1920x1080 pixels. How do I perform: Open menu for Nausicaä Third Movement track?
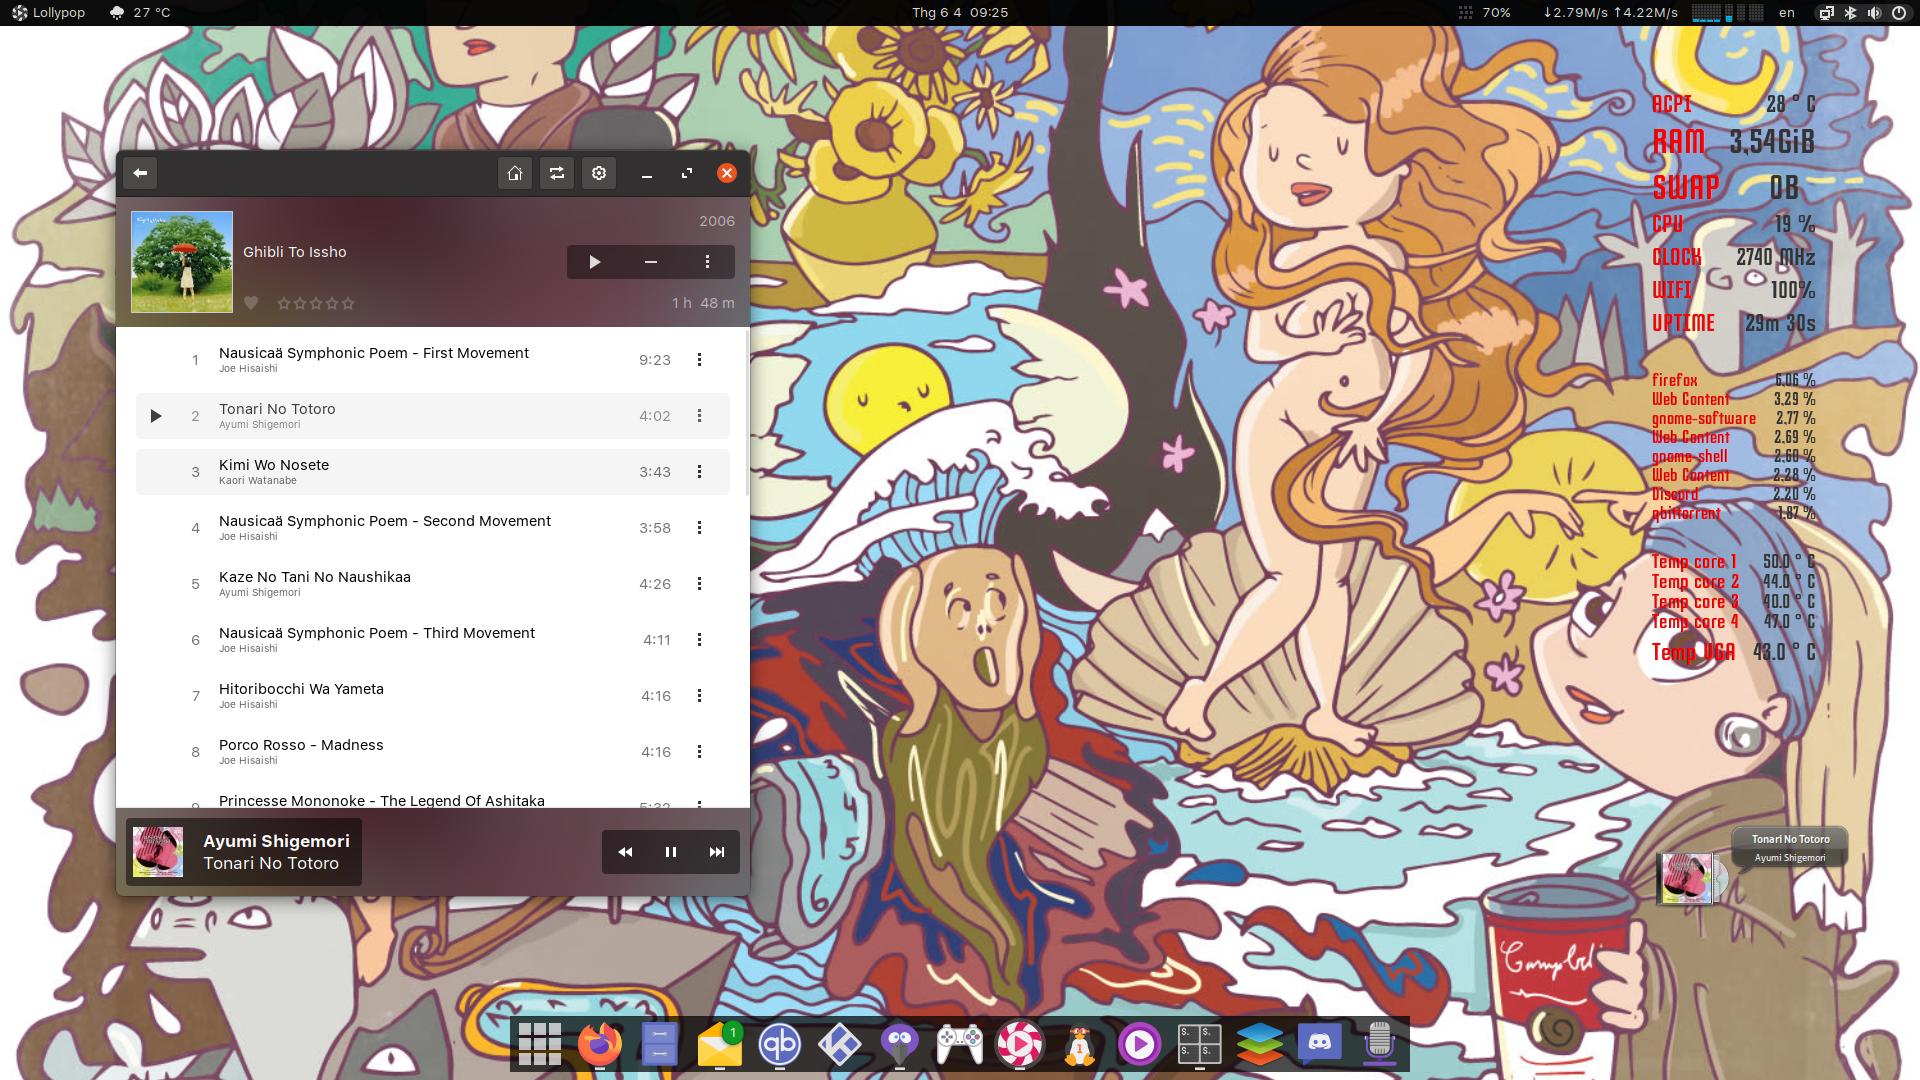click(700, 640)
